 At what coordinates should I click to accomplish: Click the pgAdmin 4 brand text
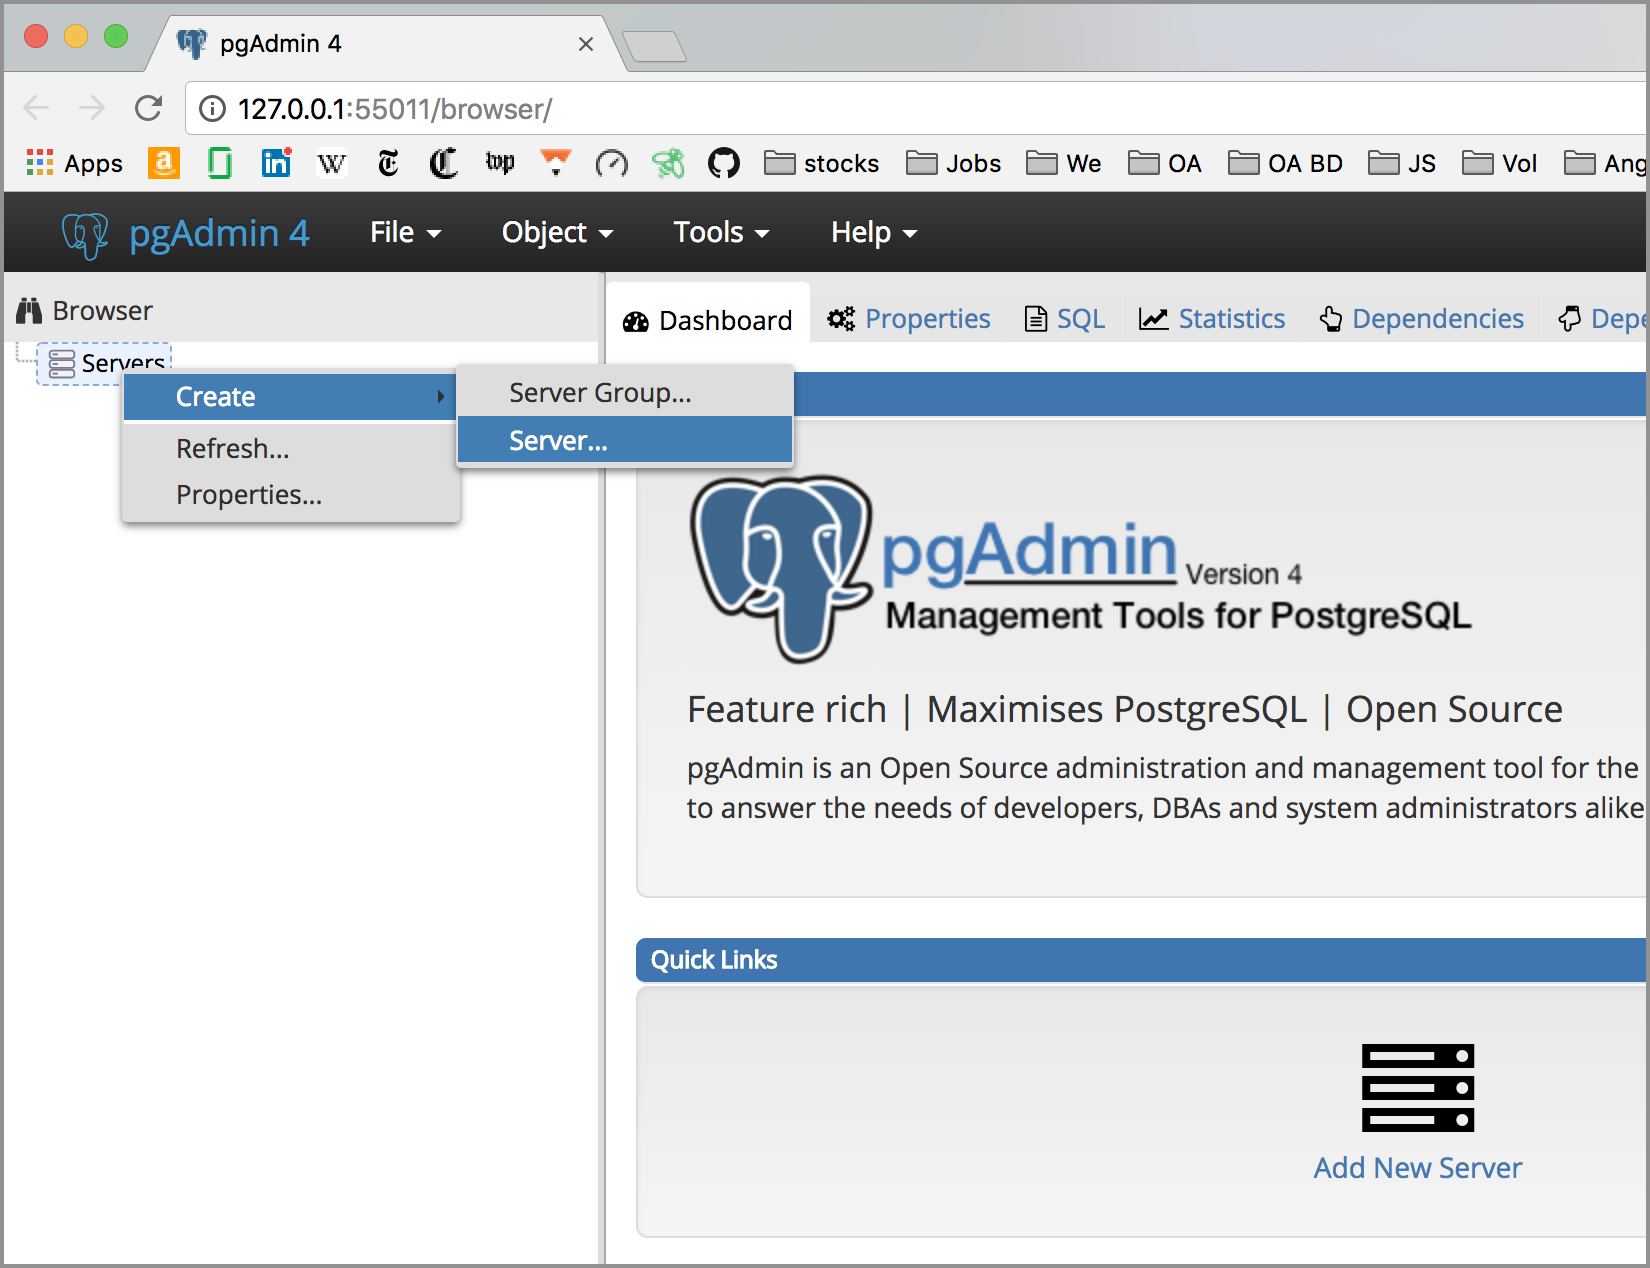(x=219, y=234)
